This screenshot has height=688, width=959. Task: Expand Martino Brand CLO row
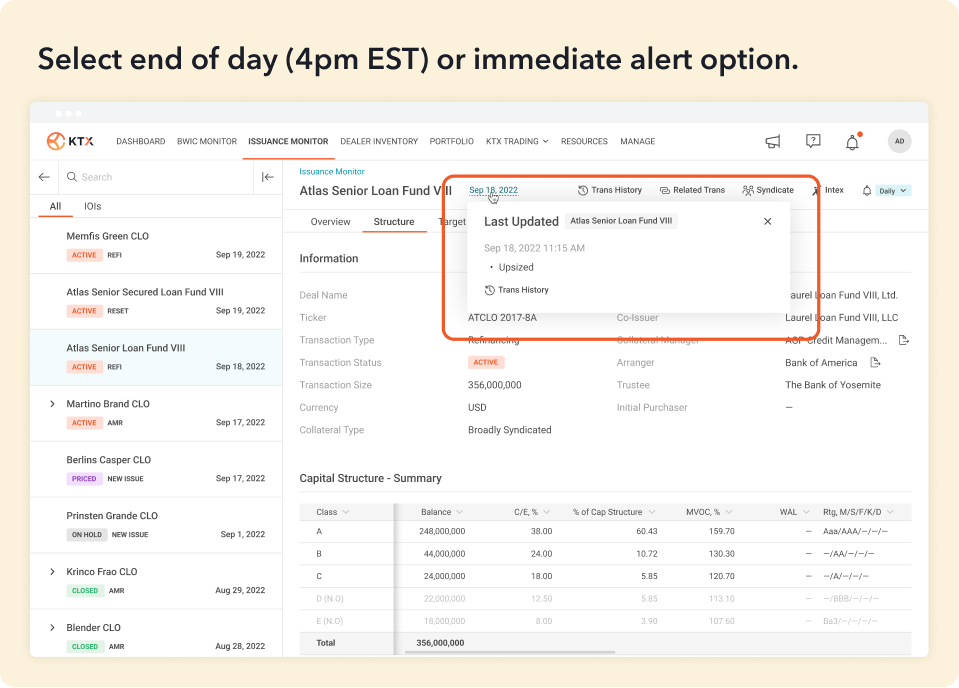52,404
